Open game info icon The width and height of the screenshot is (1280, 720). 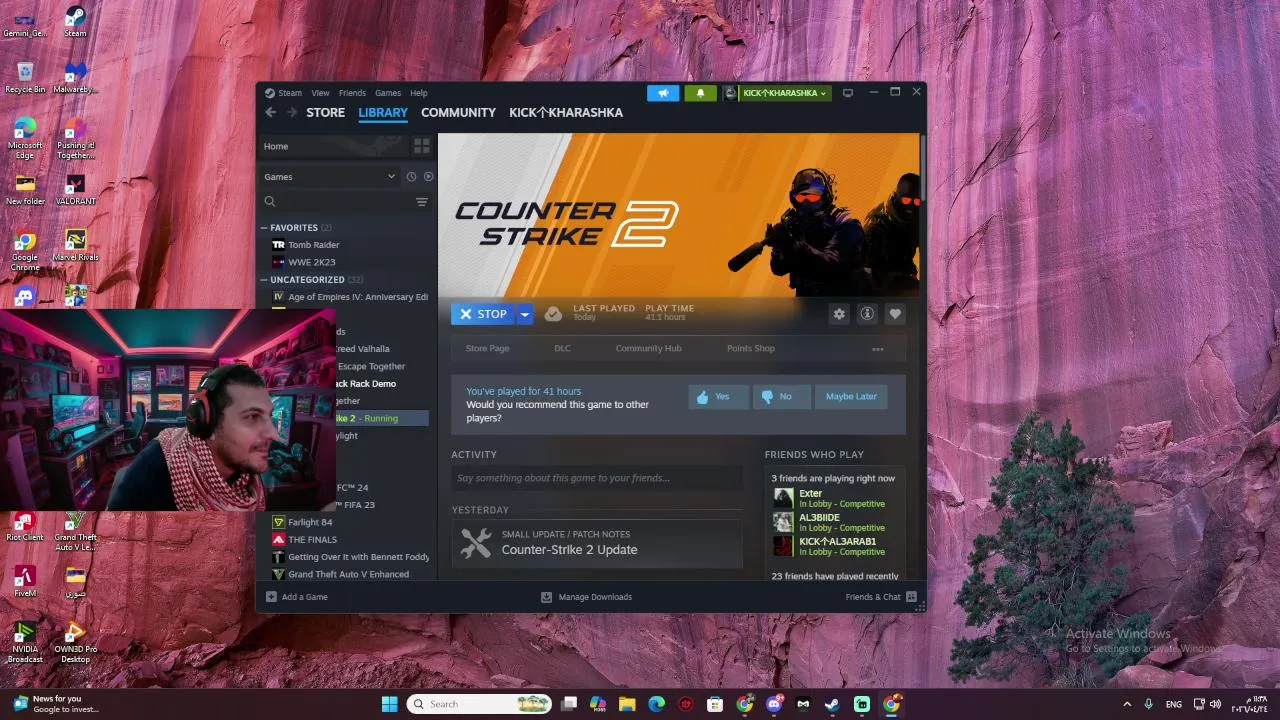[x=867, y=314]
